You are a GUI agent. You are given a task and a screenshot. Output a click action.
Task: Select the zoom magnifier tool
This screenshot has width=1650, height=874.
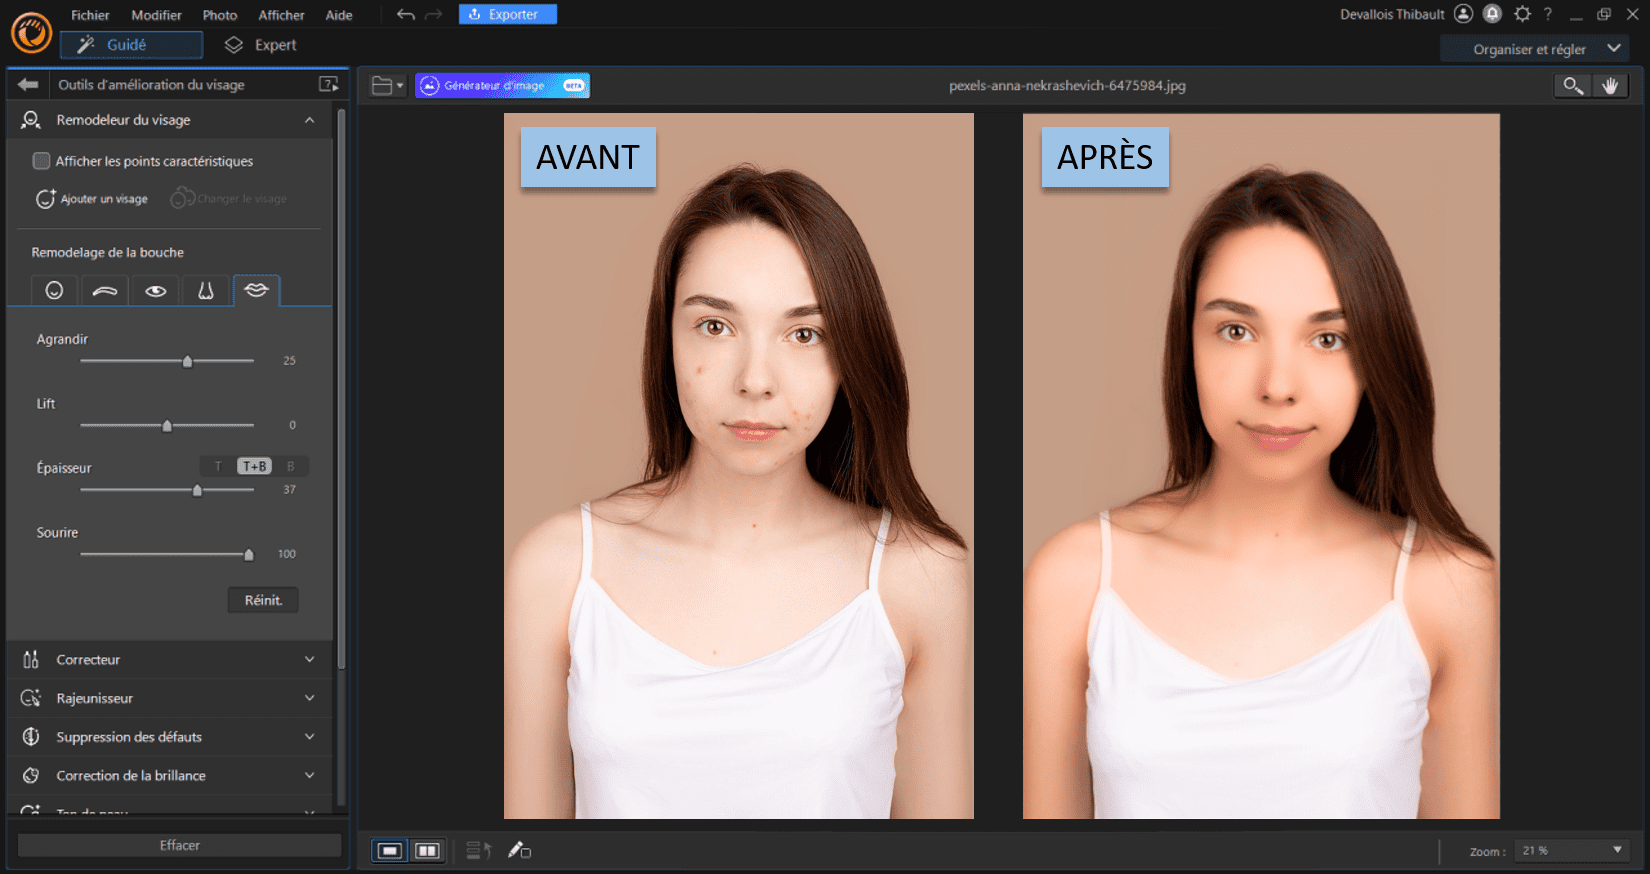point(1573,86)
